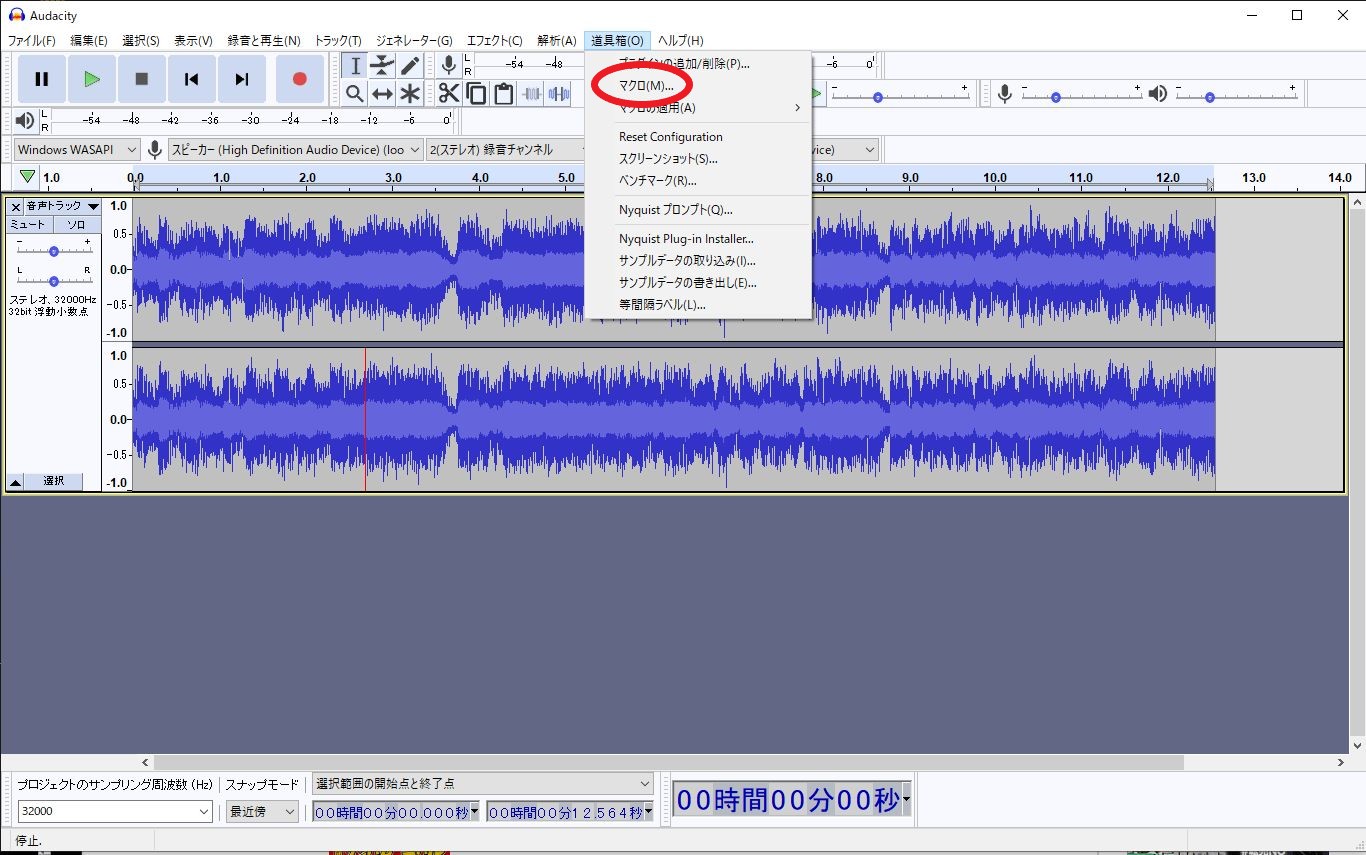Adjust the track L/R pan slider
The image size is (1366, 855).
[54, 281]
